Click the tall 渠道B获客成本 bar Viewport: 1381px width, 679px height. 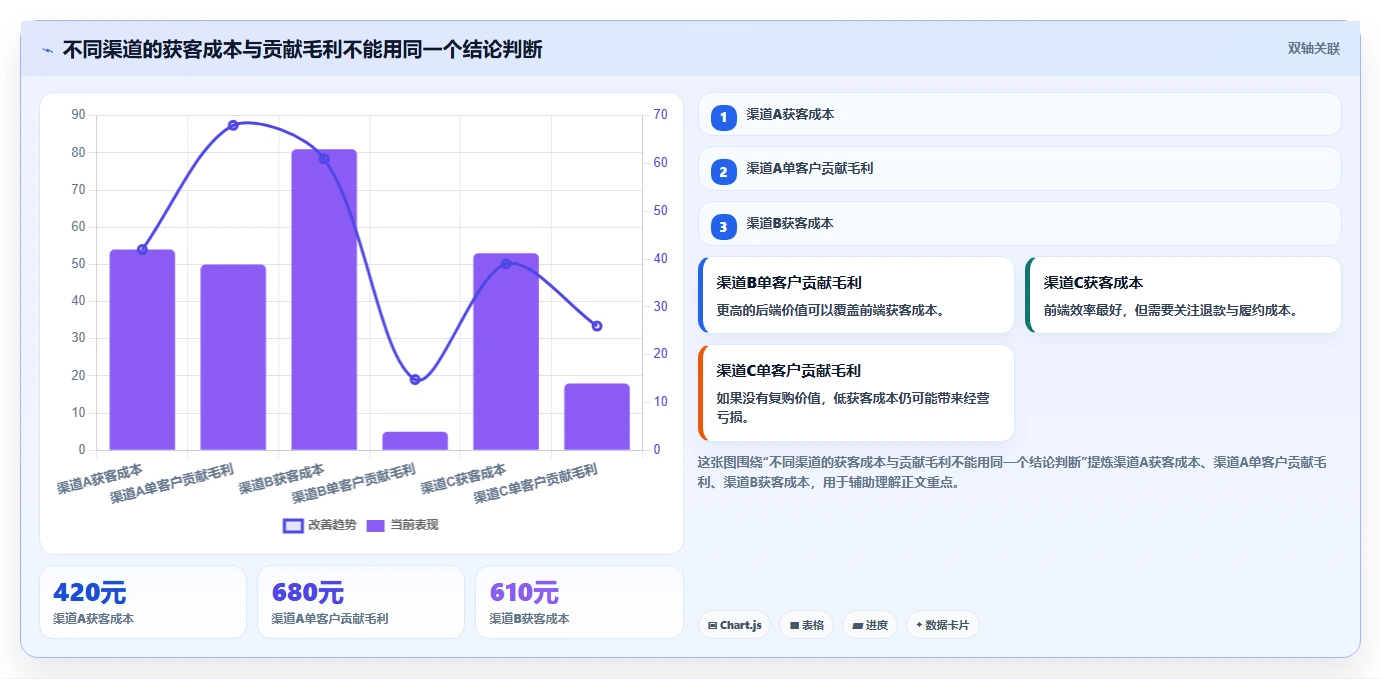(x=324, y=300)
